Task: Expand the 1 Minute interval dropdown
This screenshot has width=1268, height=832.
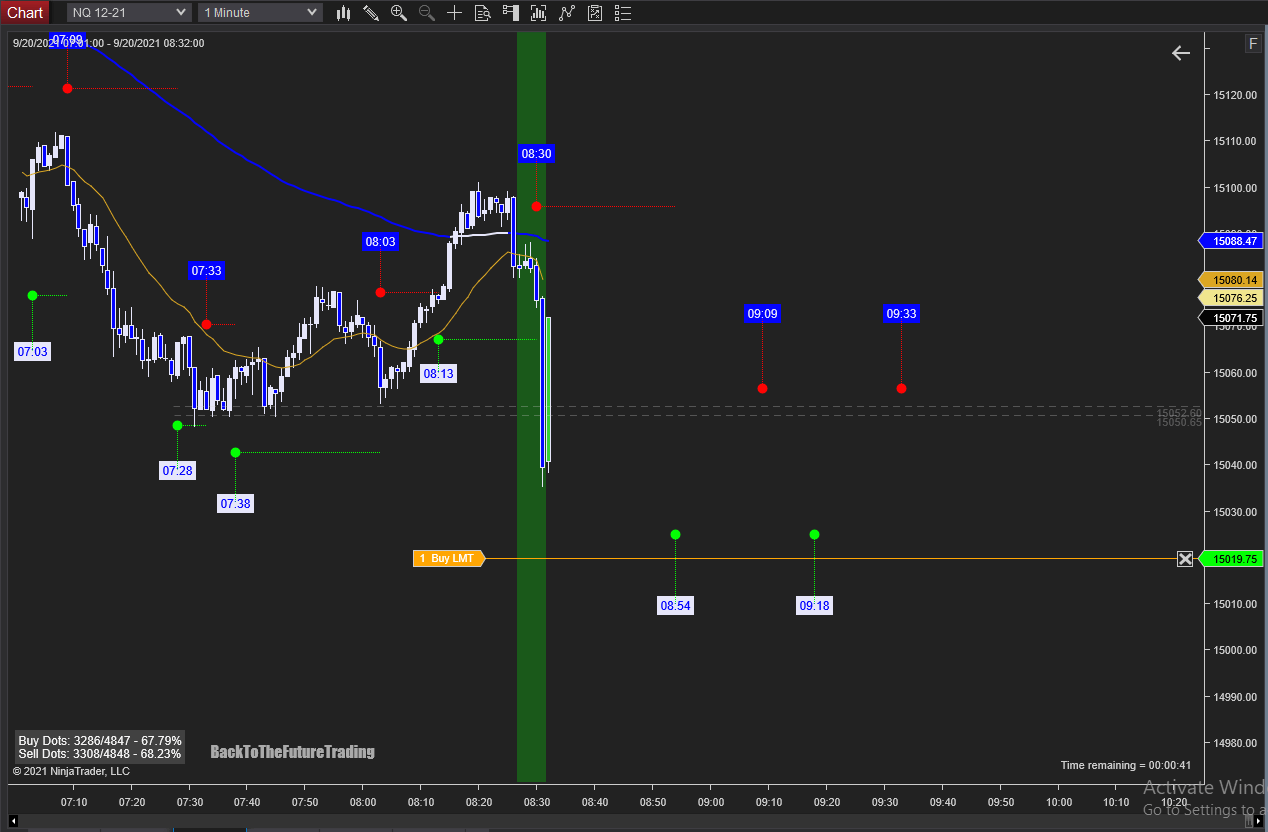Action: point(260,12)
